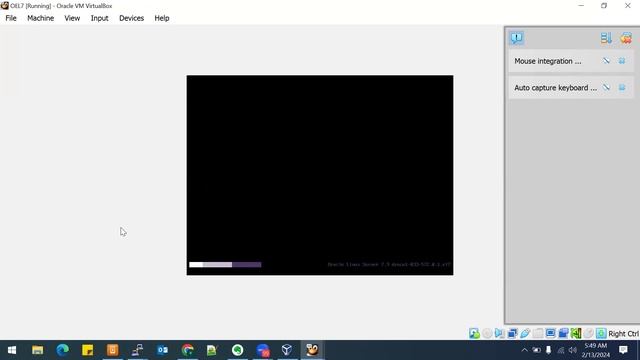The height and width of the screenshot is (360, 640).
Task: Open the Windows Start menu
Action: tap(12, 350)
